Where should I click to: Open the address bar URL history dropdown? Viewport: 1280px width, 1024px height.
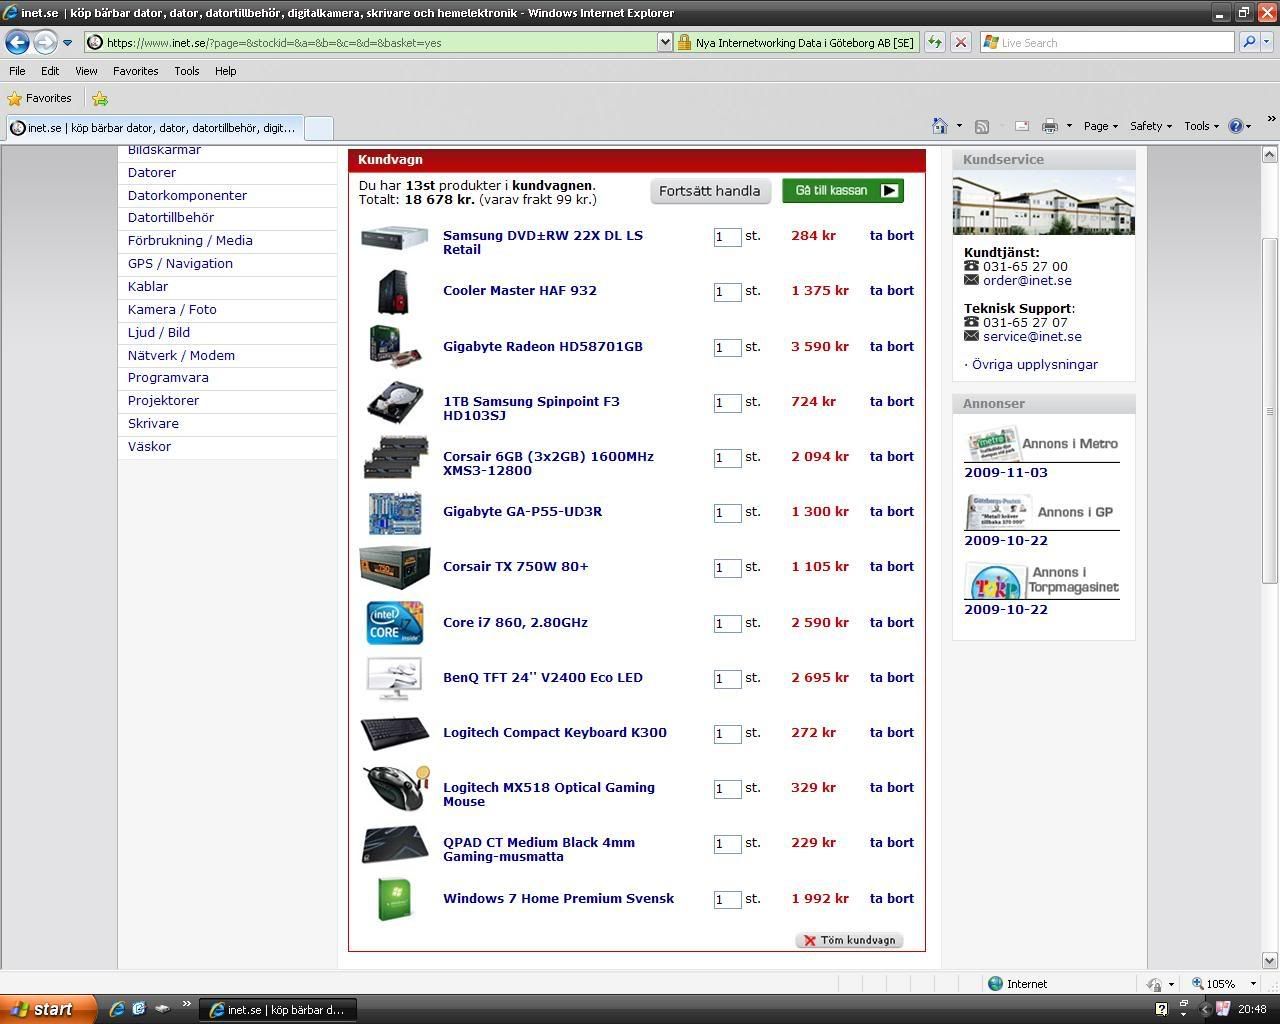click(664, 42)
